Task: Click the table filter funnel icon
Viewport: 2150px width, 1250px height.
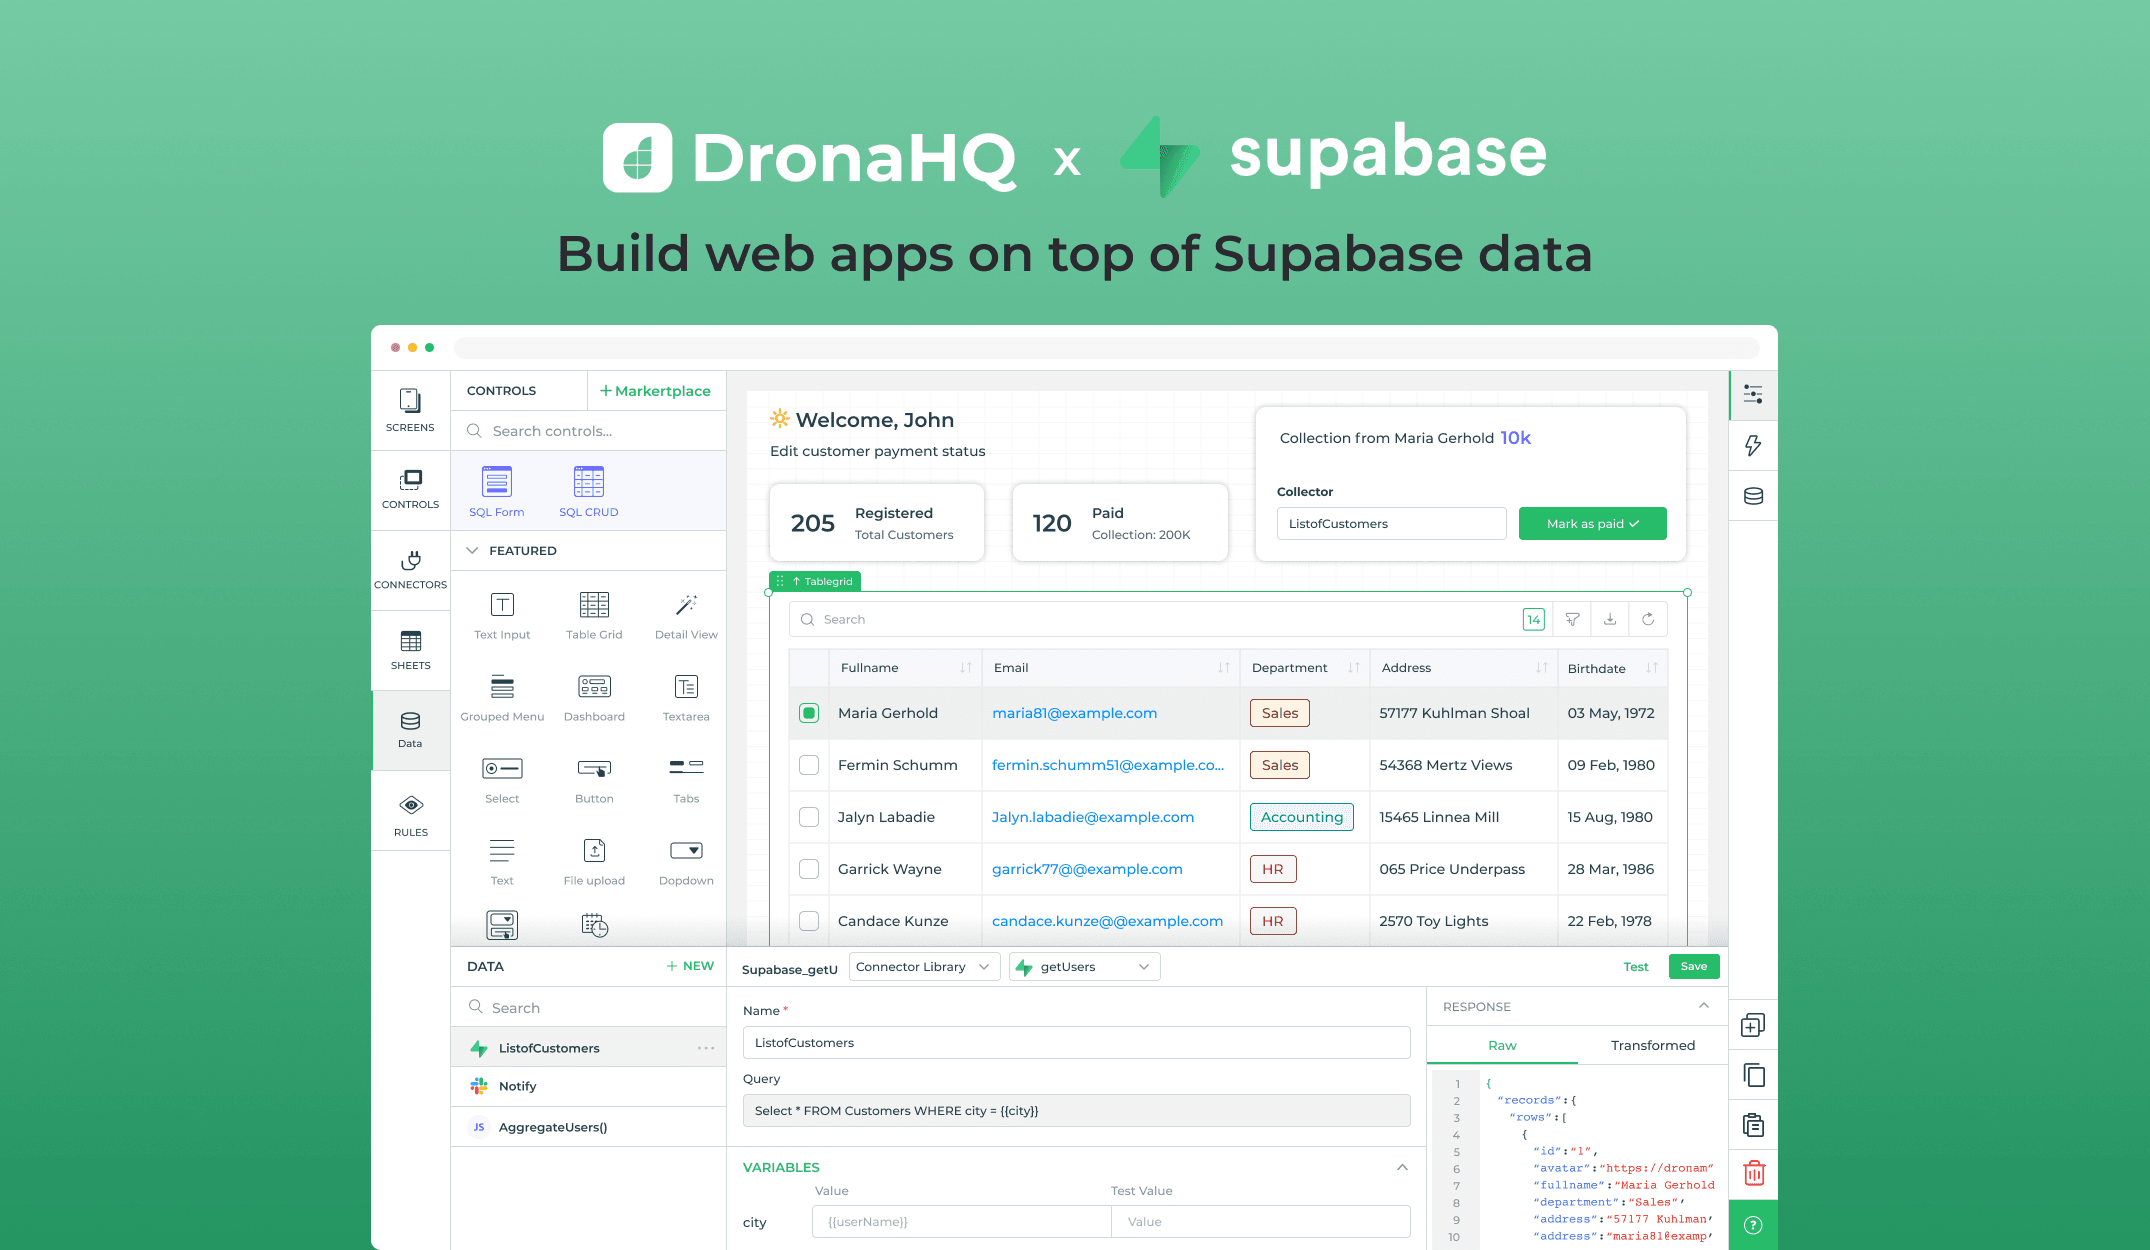Action: pyautogui.click(x=1572, y=619)
